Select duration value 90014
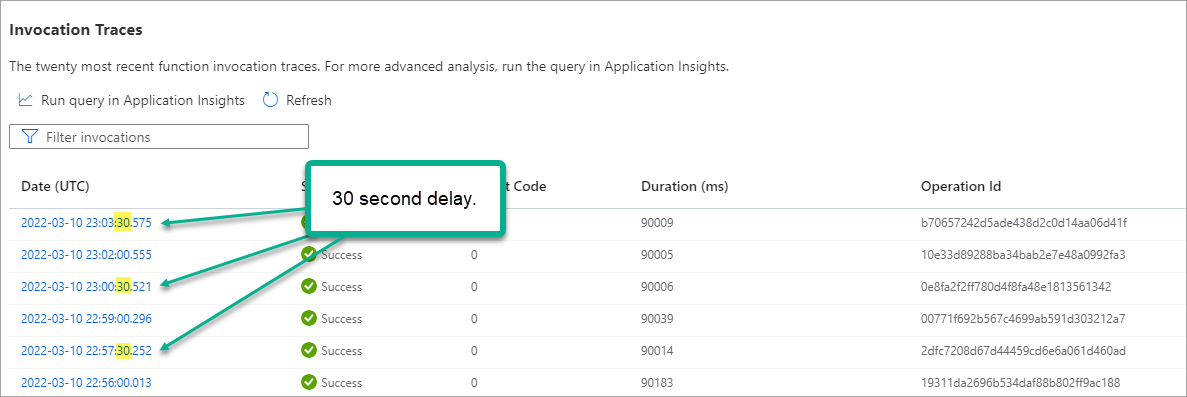 [x=657, y=350]
